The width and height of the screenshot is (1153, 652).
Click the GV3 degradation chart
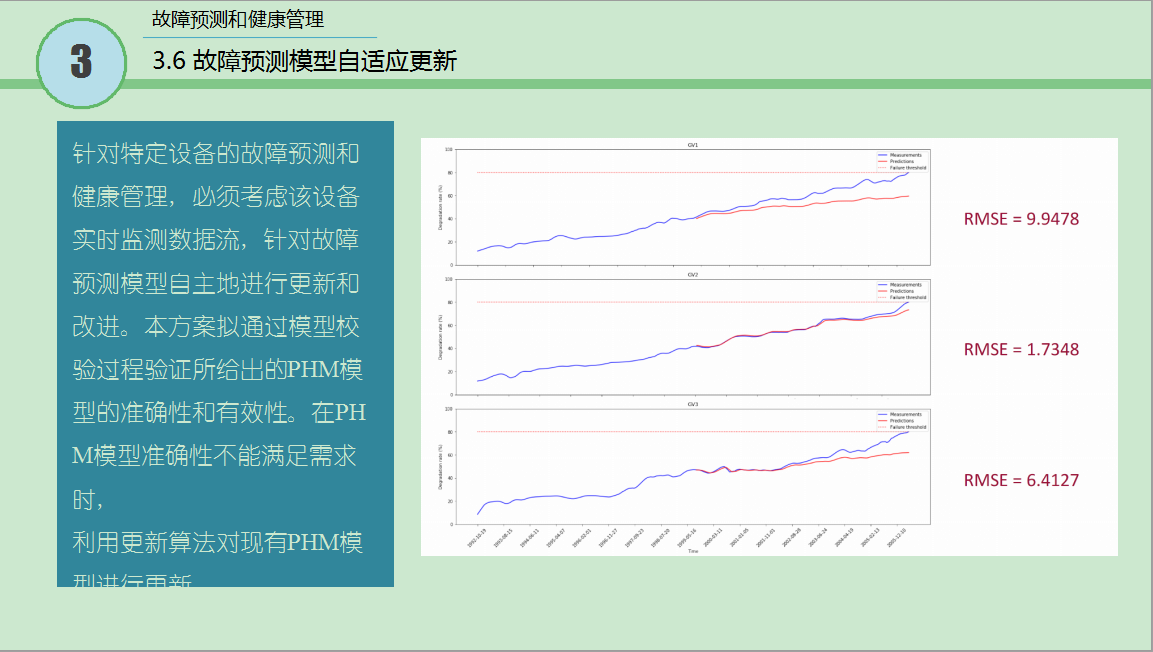pyautogui.click(x=693, y=466)
